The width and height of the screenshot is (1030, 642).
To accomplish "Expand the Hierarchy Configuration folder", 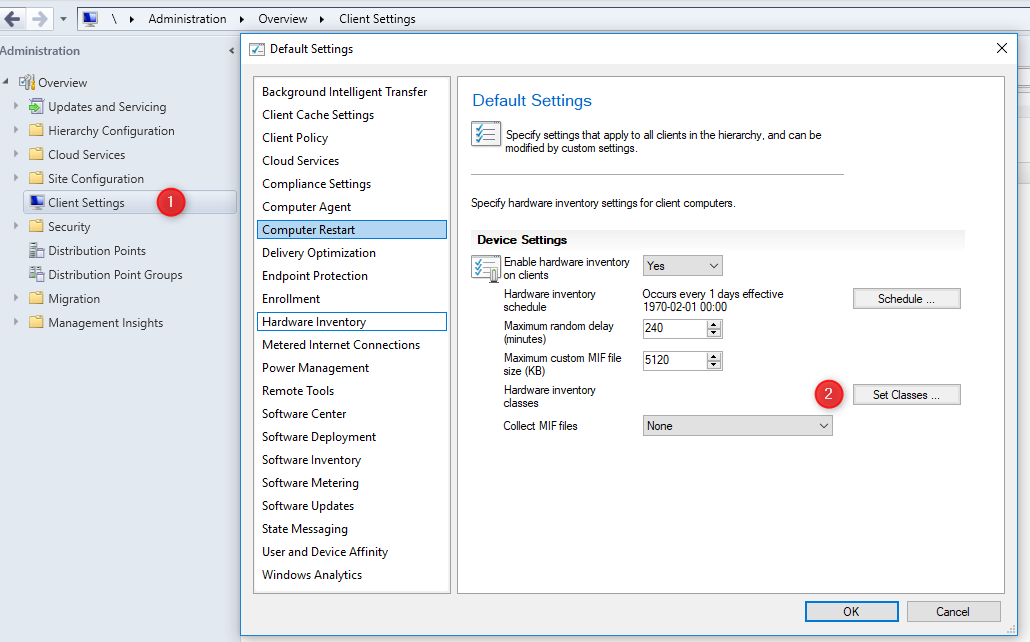I will pyautogui.click(x=16, y=130).
